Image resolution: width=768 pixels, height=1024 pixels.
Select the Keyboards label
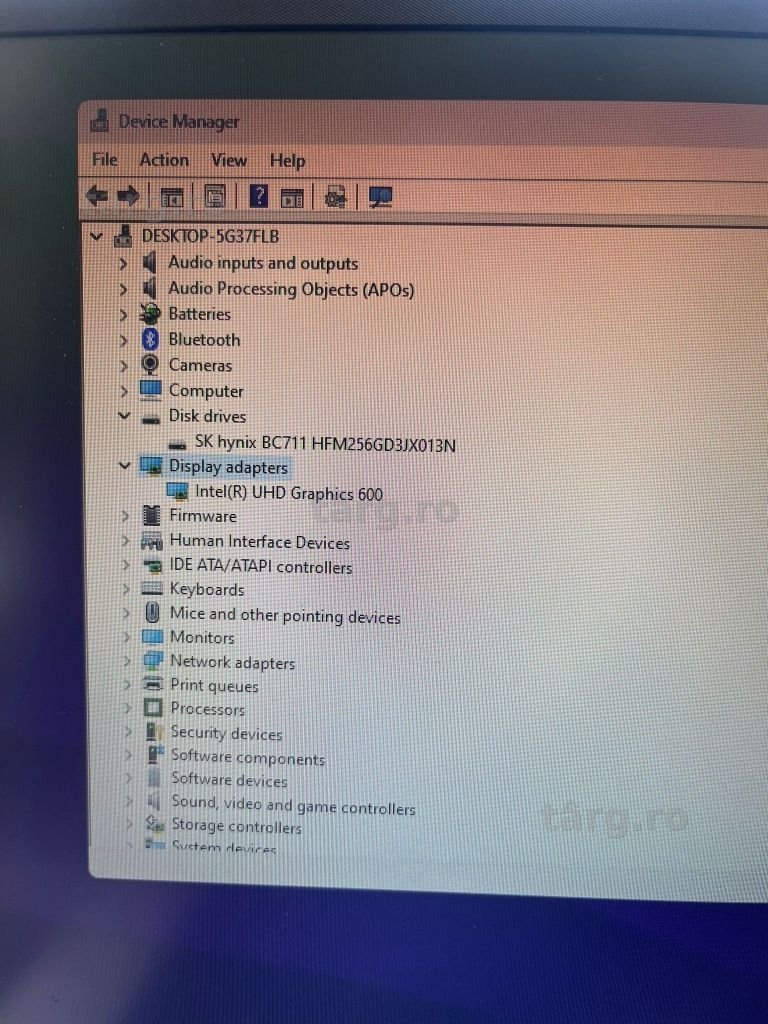(207, 589)
